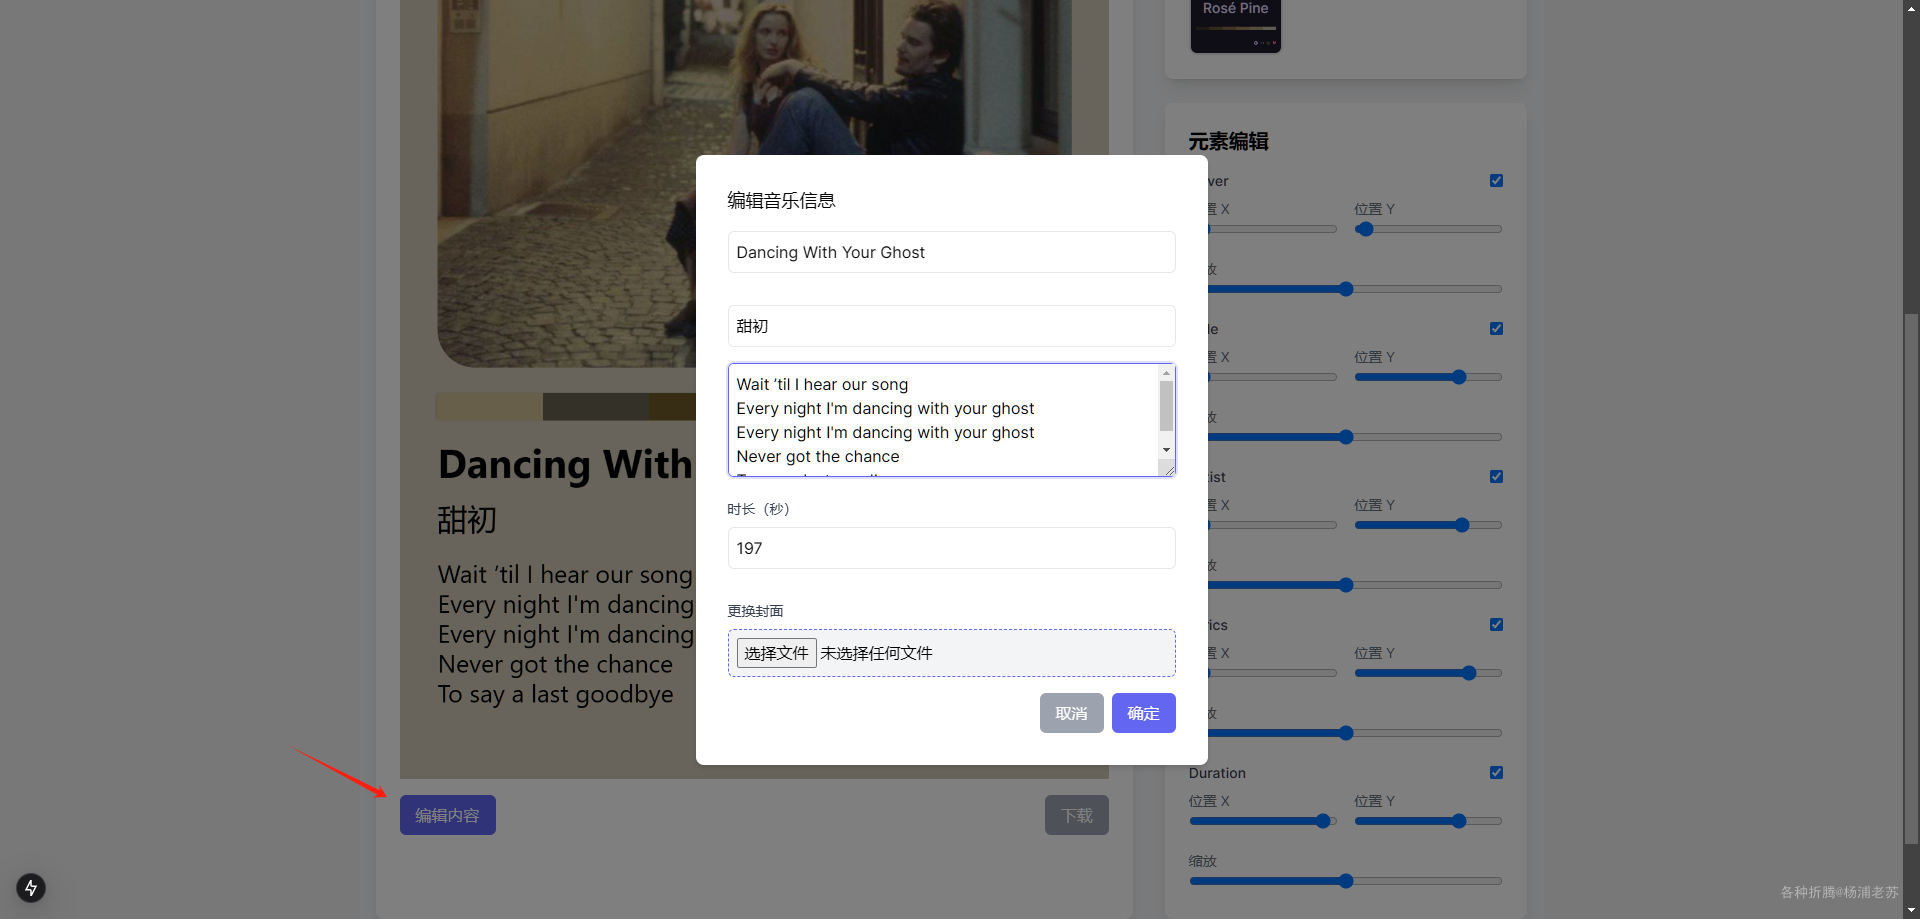Viewport: 1920px width, 919px height.
Task: Click the 甜初 artist name on the card
Action: tap(467, 520)
